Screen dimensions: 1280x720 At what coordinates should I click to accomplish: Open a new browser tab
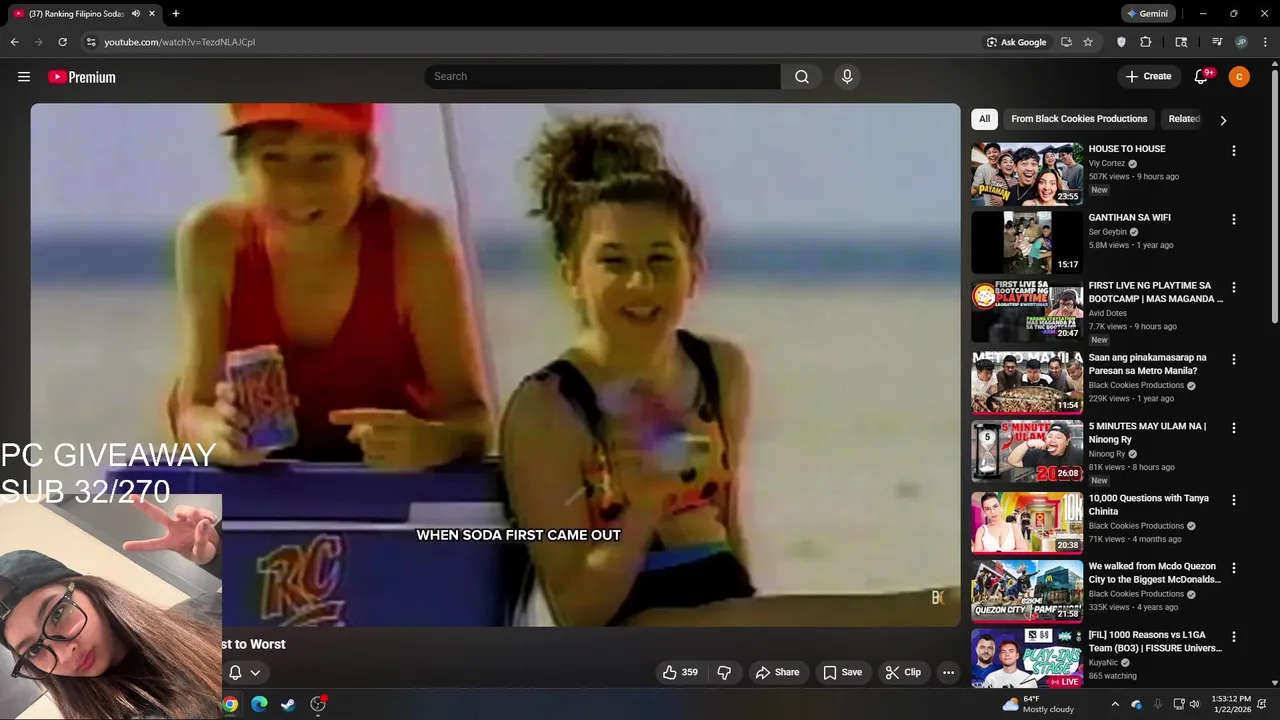coord(176,14)
